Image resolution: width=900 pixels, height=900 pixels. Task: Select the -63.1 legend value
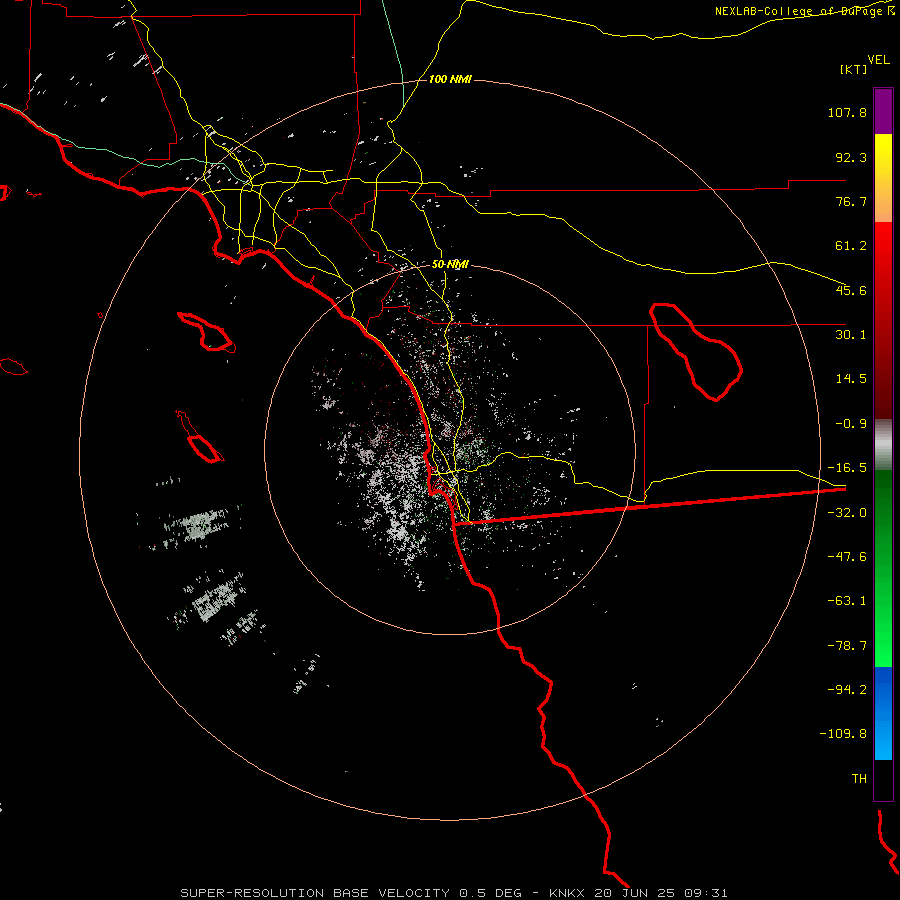pyautogui.click(x=847, y=601)
